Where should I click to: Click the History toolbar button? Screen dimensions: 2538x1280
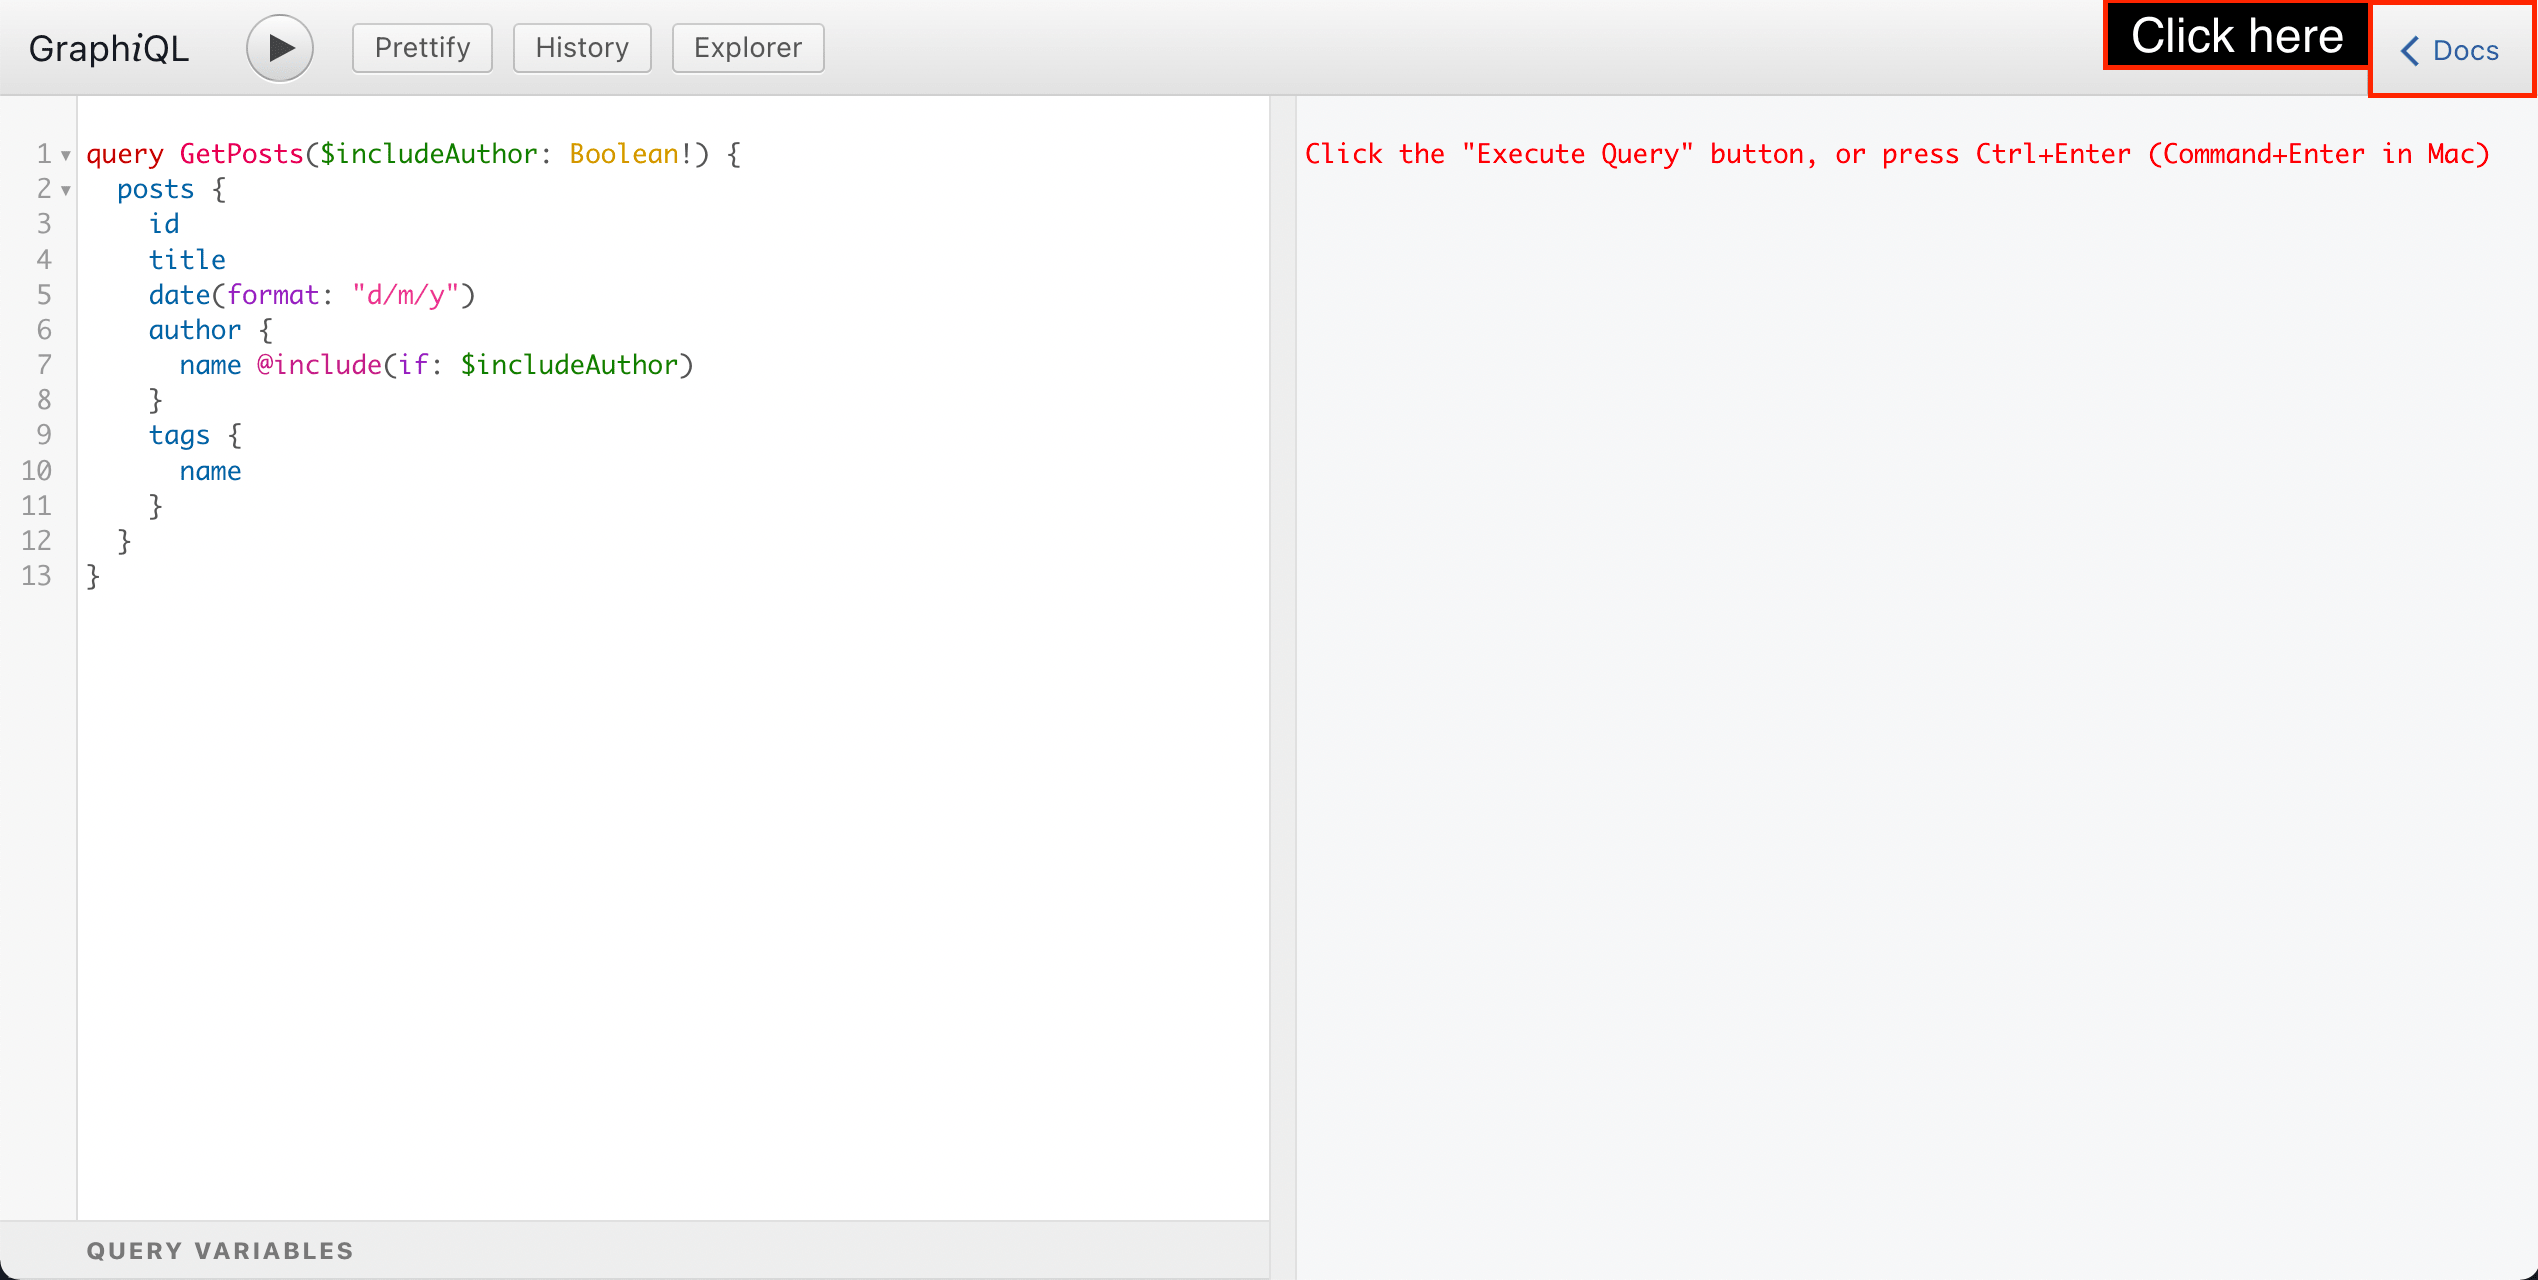[x=579, y=47]
